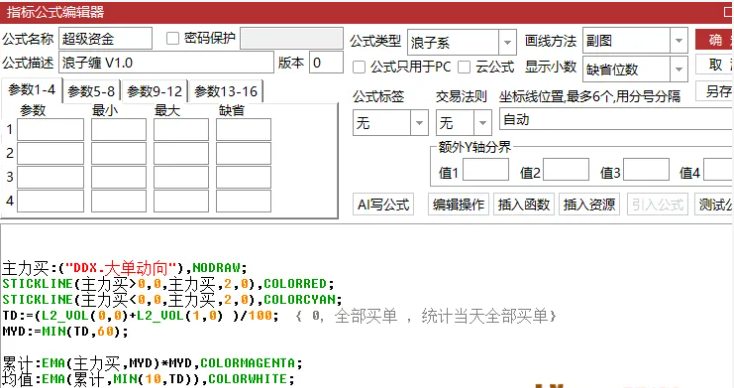Click row 2 参数 name field
Screen dimensions: 734x388
(x=51, y=154)
